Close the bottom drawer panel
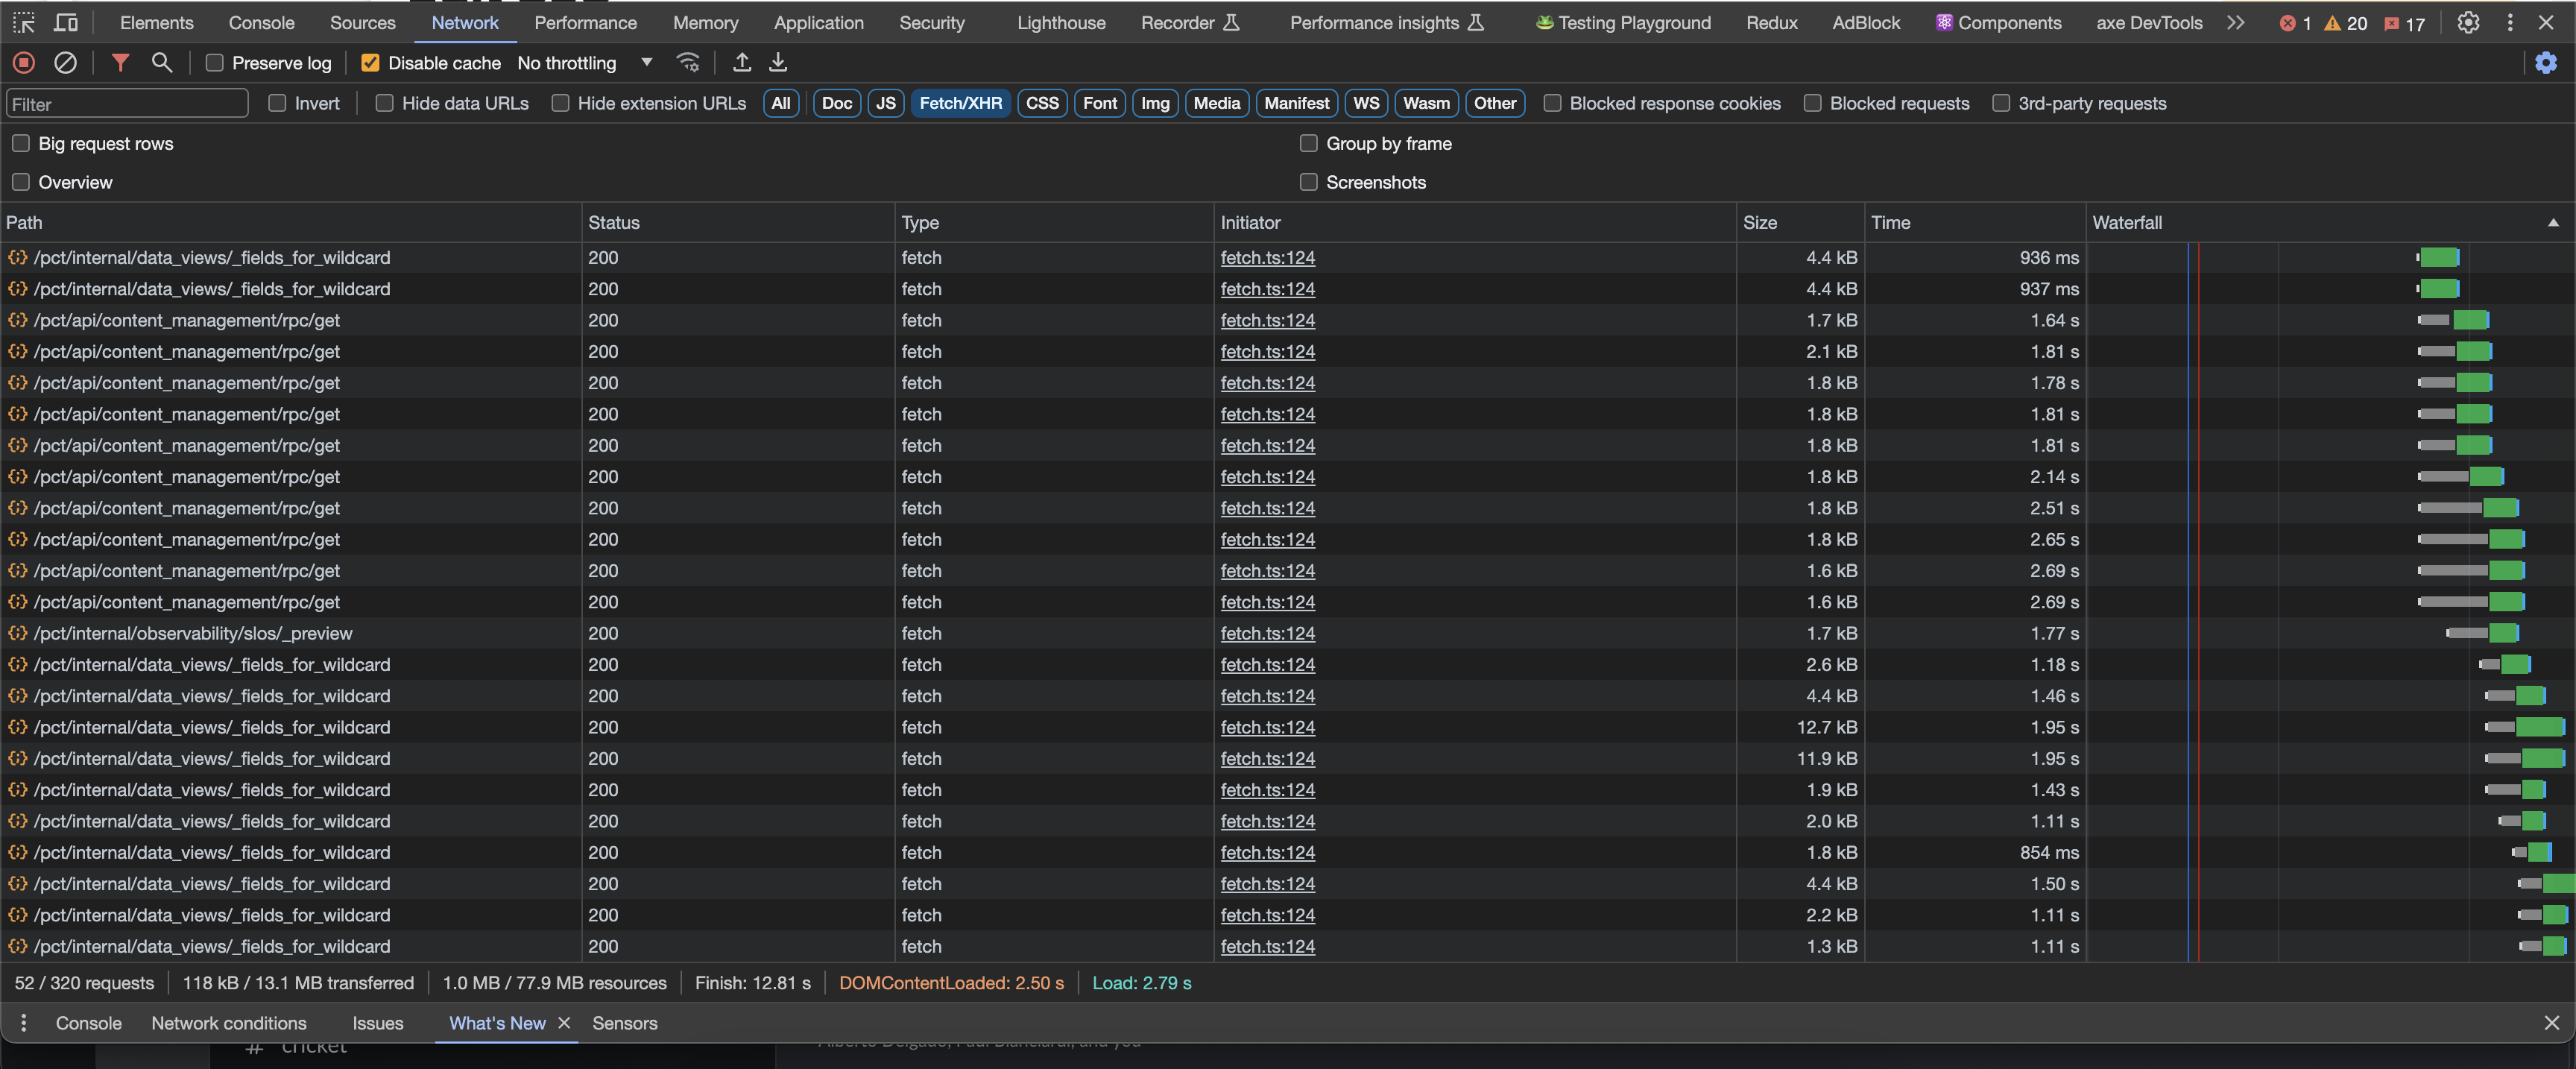2576x1069 pixels. [x=2552, y=1022]
